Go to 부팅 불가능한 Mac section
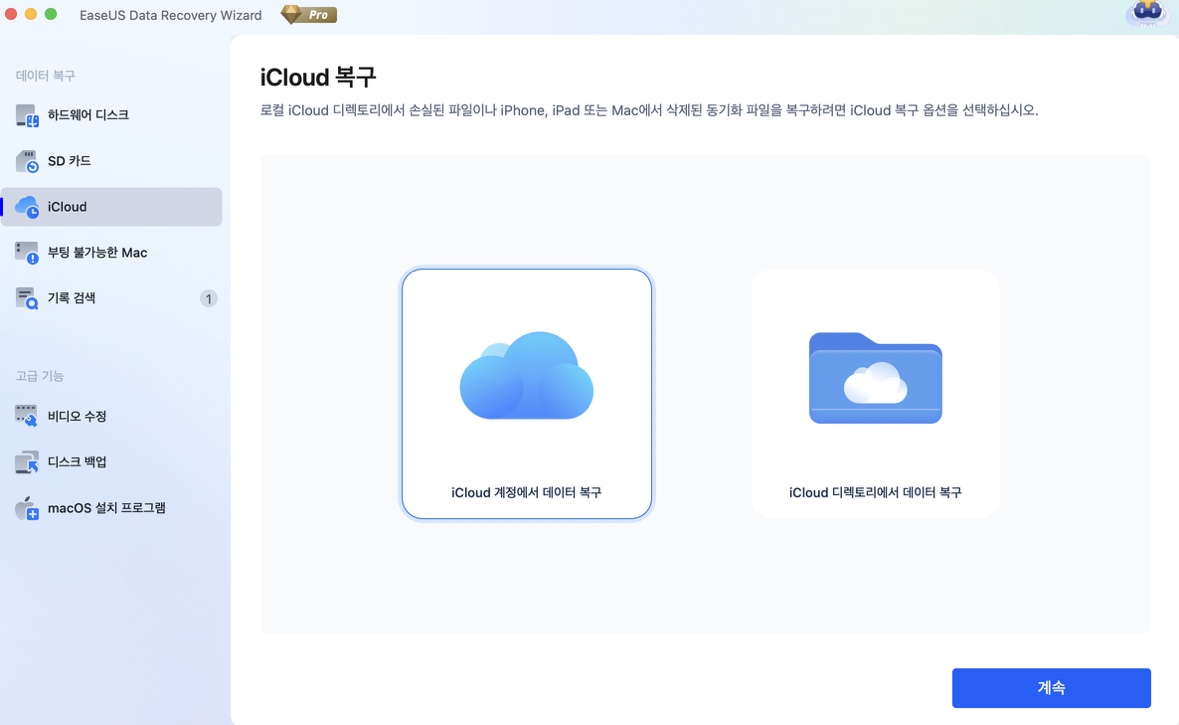1179x725 pixels. click(111, 253)
